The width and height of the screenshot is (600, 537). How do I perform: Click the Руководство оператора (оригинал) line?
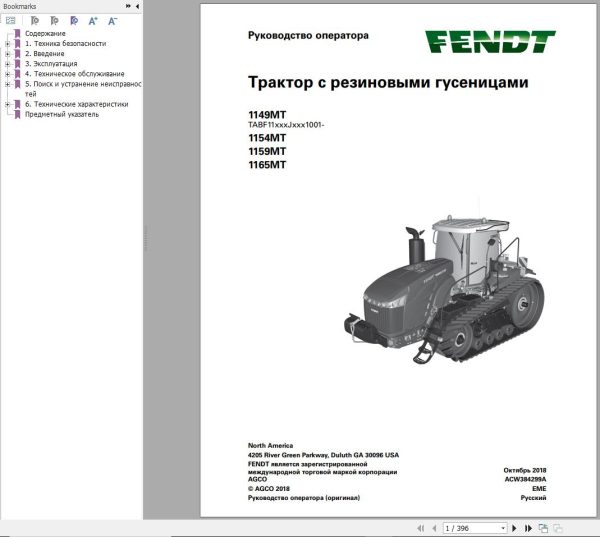pyautogui.click(x=304, y=498)
